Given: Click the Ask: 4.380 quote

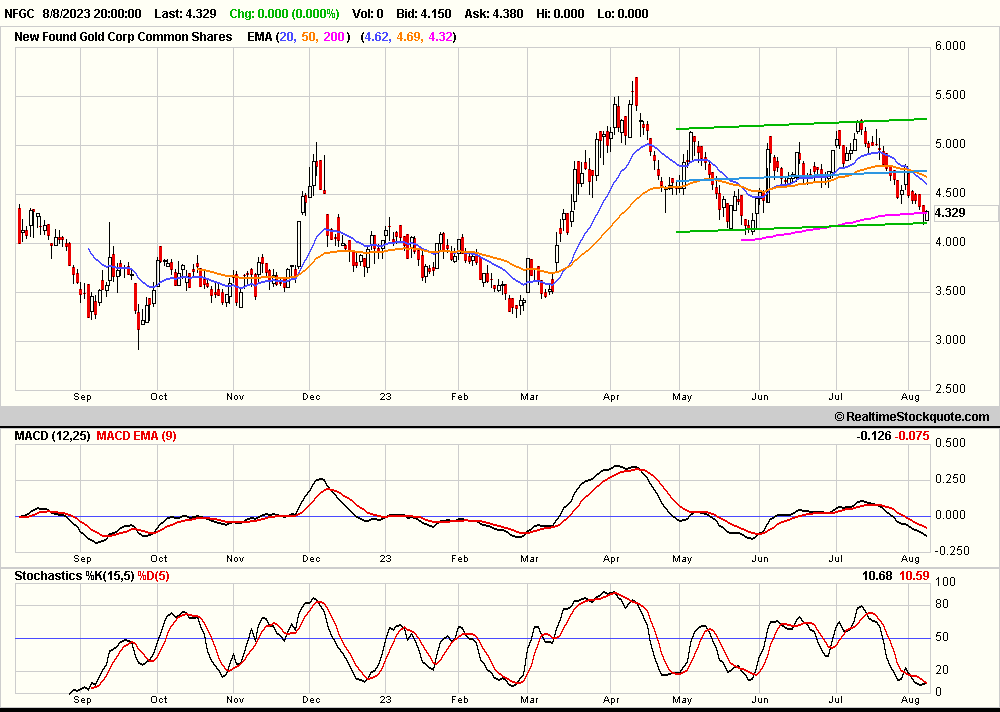Looking at the screenshot, I should coord(494,13).
